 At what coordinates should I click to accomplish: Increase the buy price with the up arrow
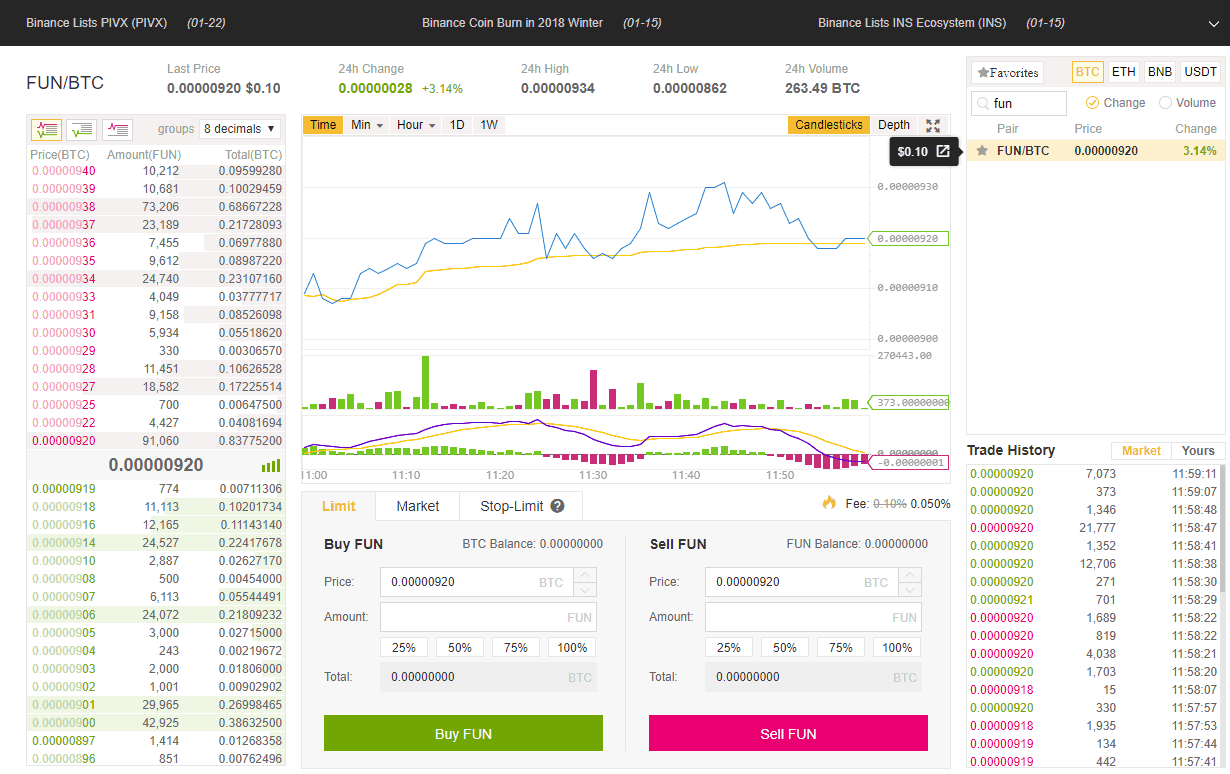point(585,575)
